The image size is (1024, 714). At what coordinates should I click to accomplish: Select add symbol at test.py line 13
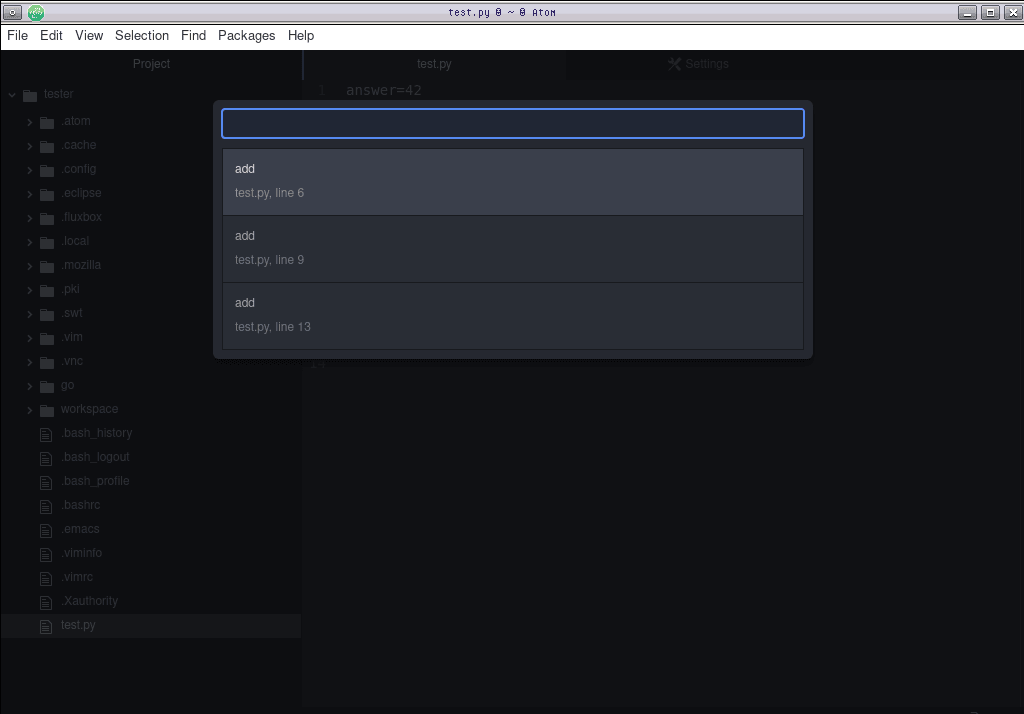513,316
